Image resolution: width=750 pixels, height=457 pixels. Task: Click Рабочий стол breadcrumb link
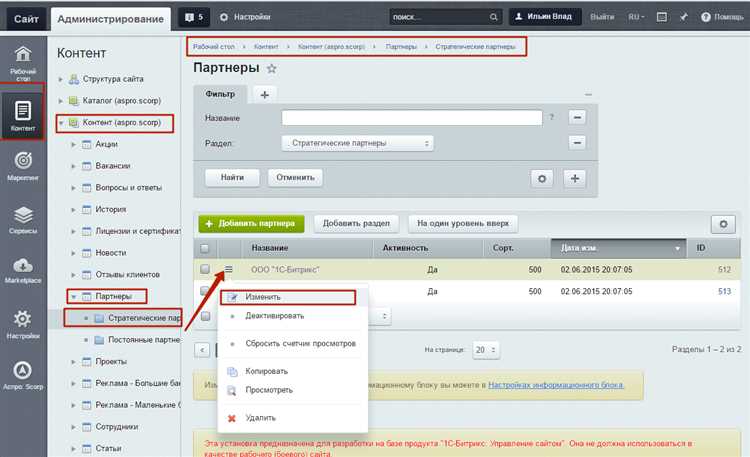(214, 47)
